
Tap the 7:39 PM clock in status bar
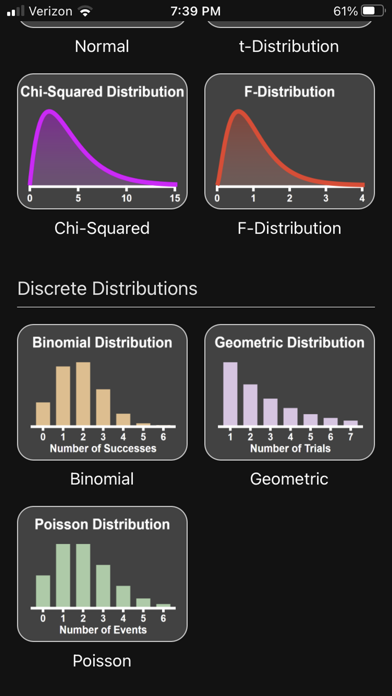[x=196, y=11]
